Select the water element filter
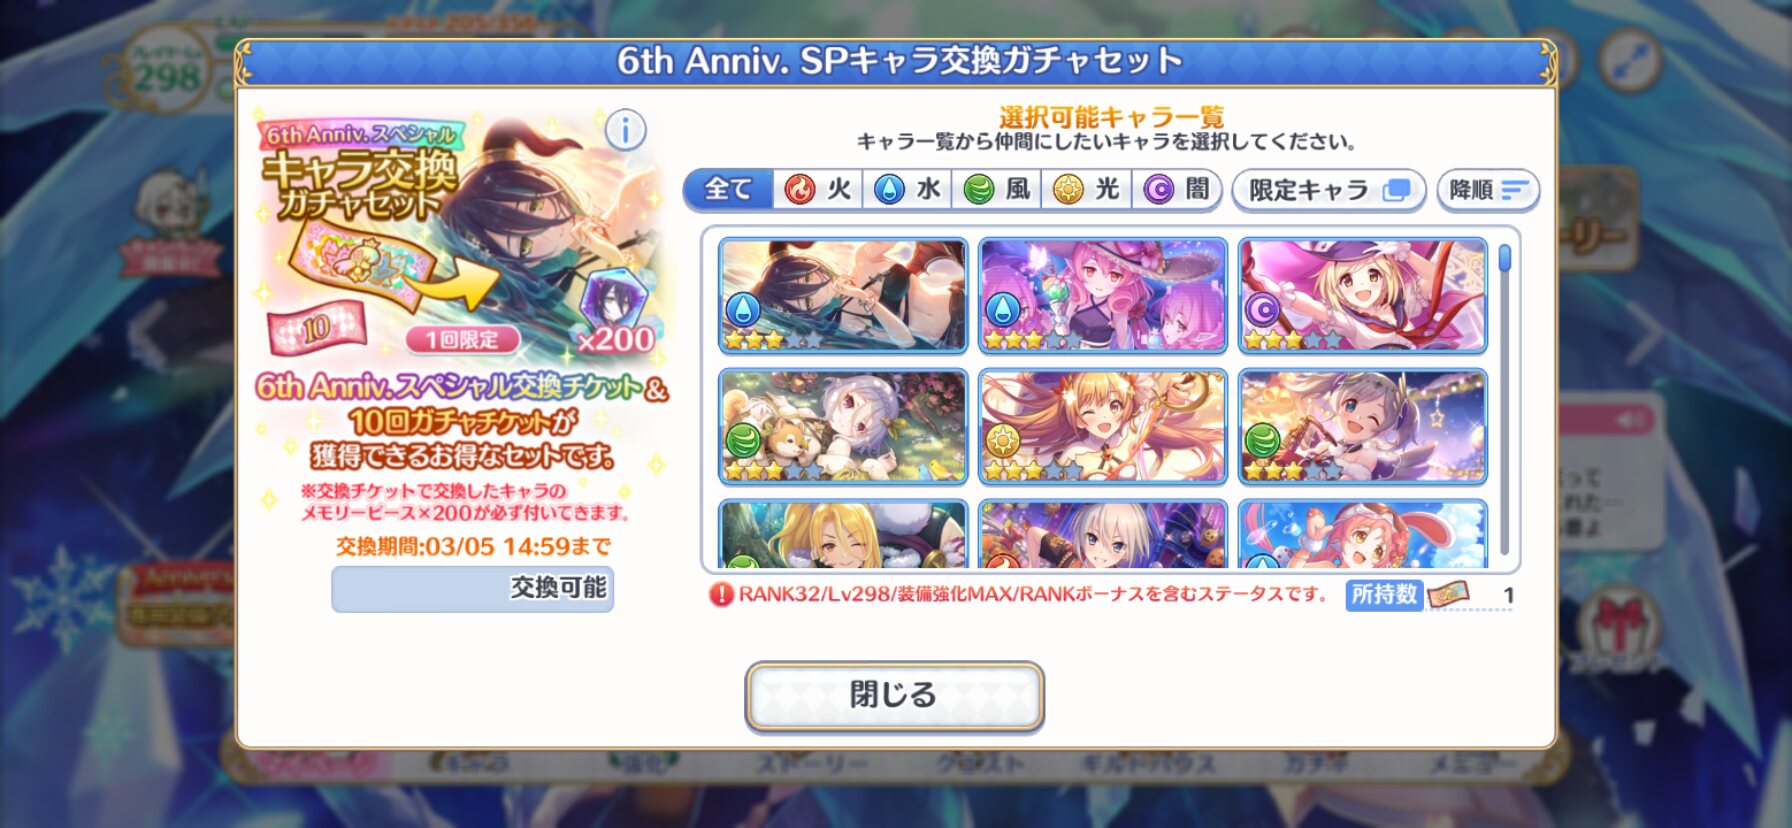Screen dimensions: 1792x828 (x=908, y=189)
